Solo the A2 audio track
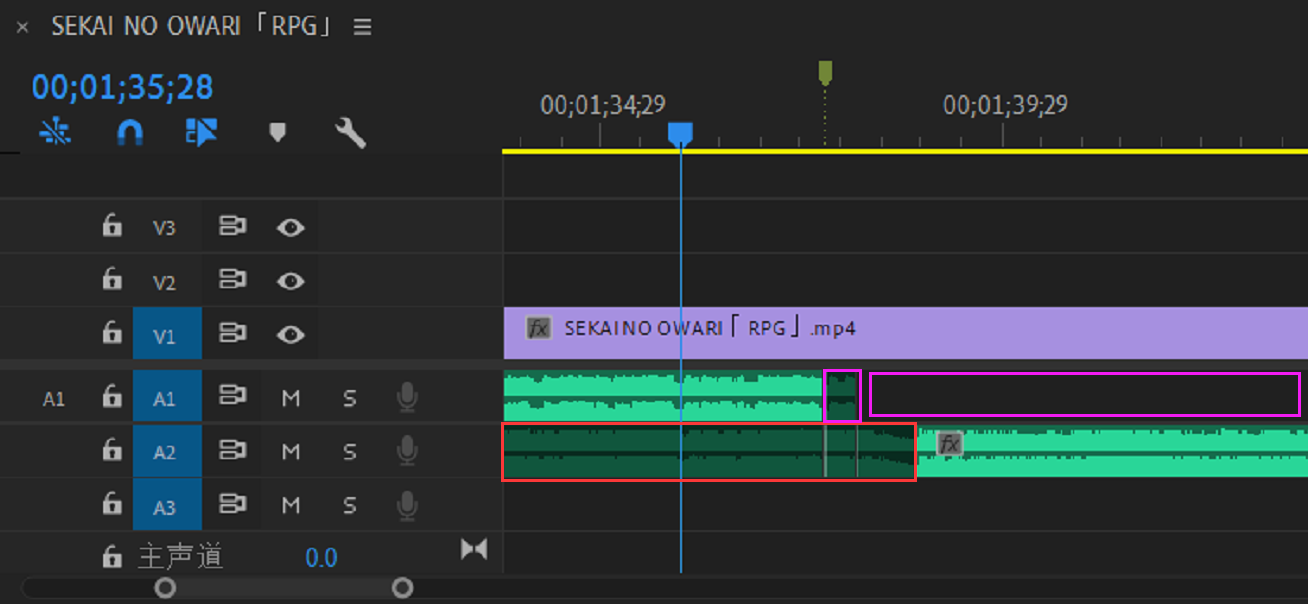The height and width of the screenshot is (604, 1308). click(350, 452)
